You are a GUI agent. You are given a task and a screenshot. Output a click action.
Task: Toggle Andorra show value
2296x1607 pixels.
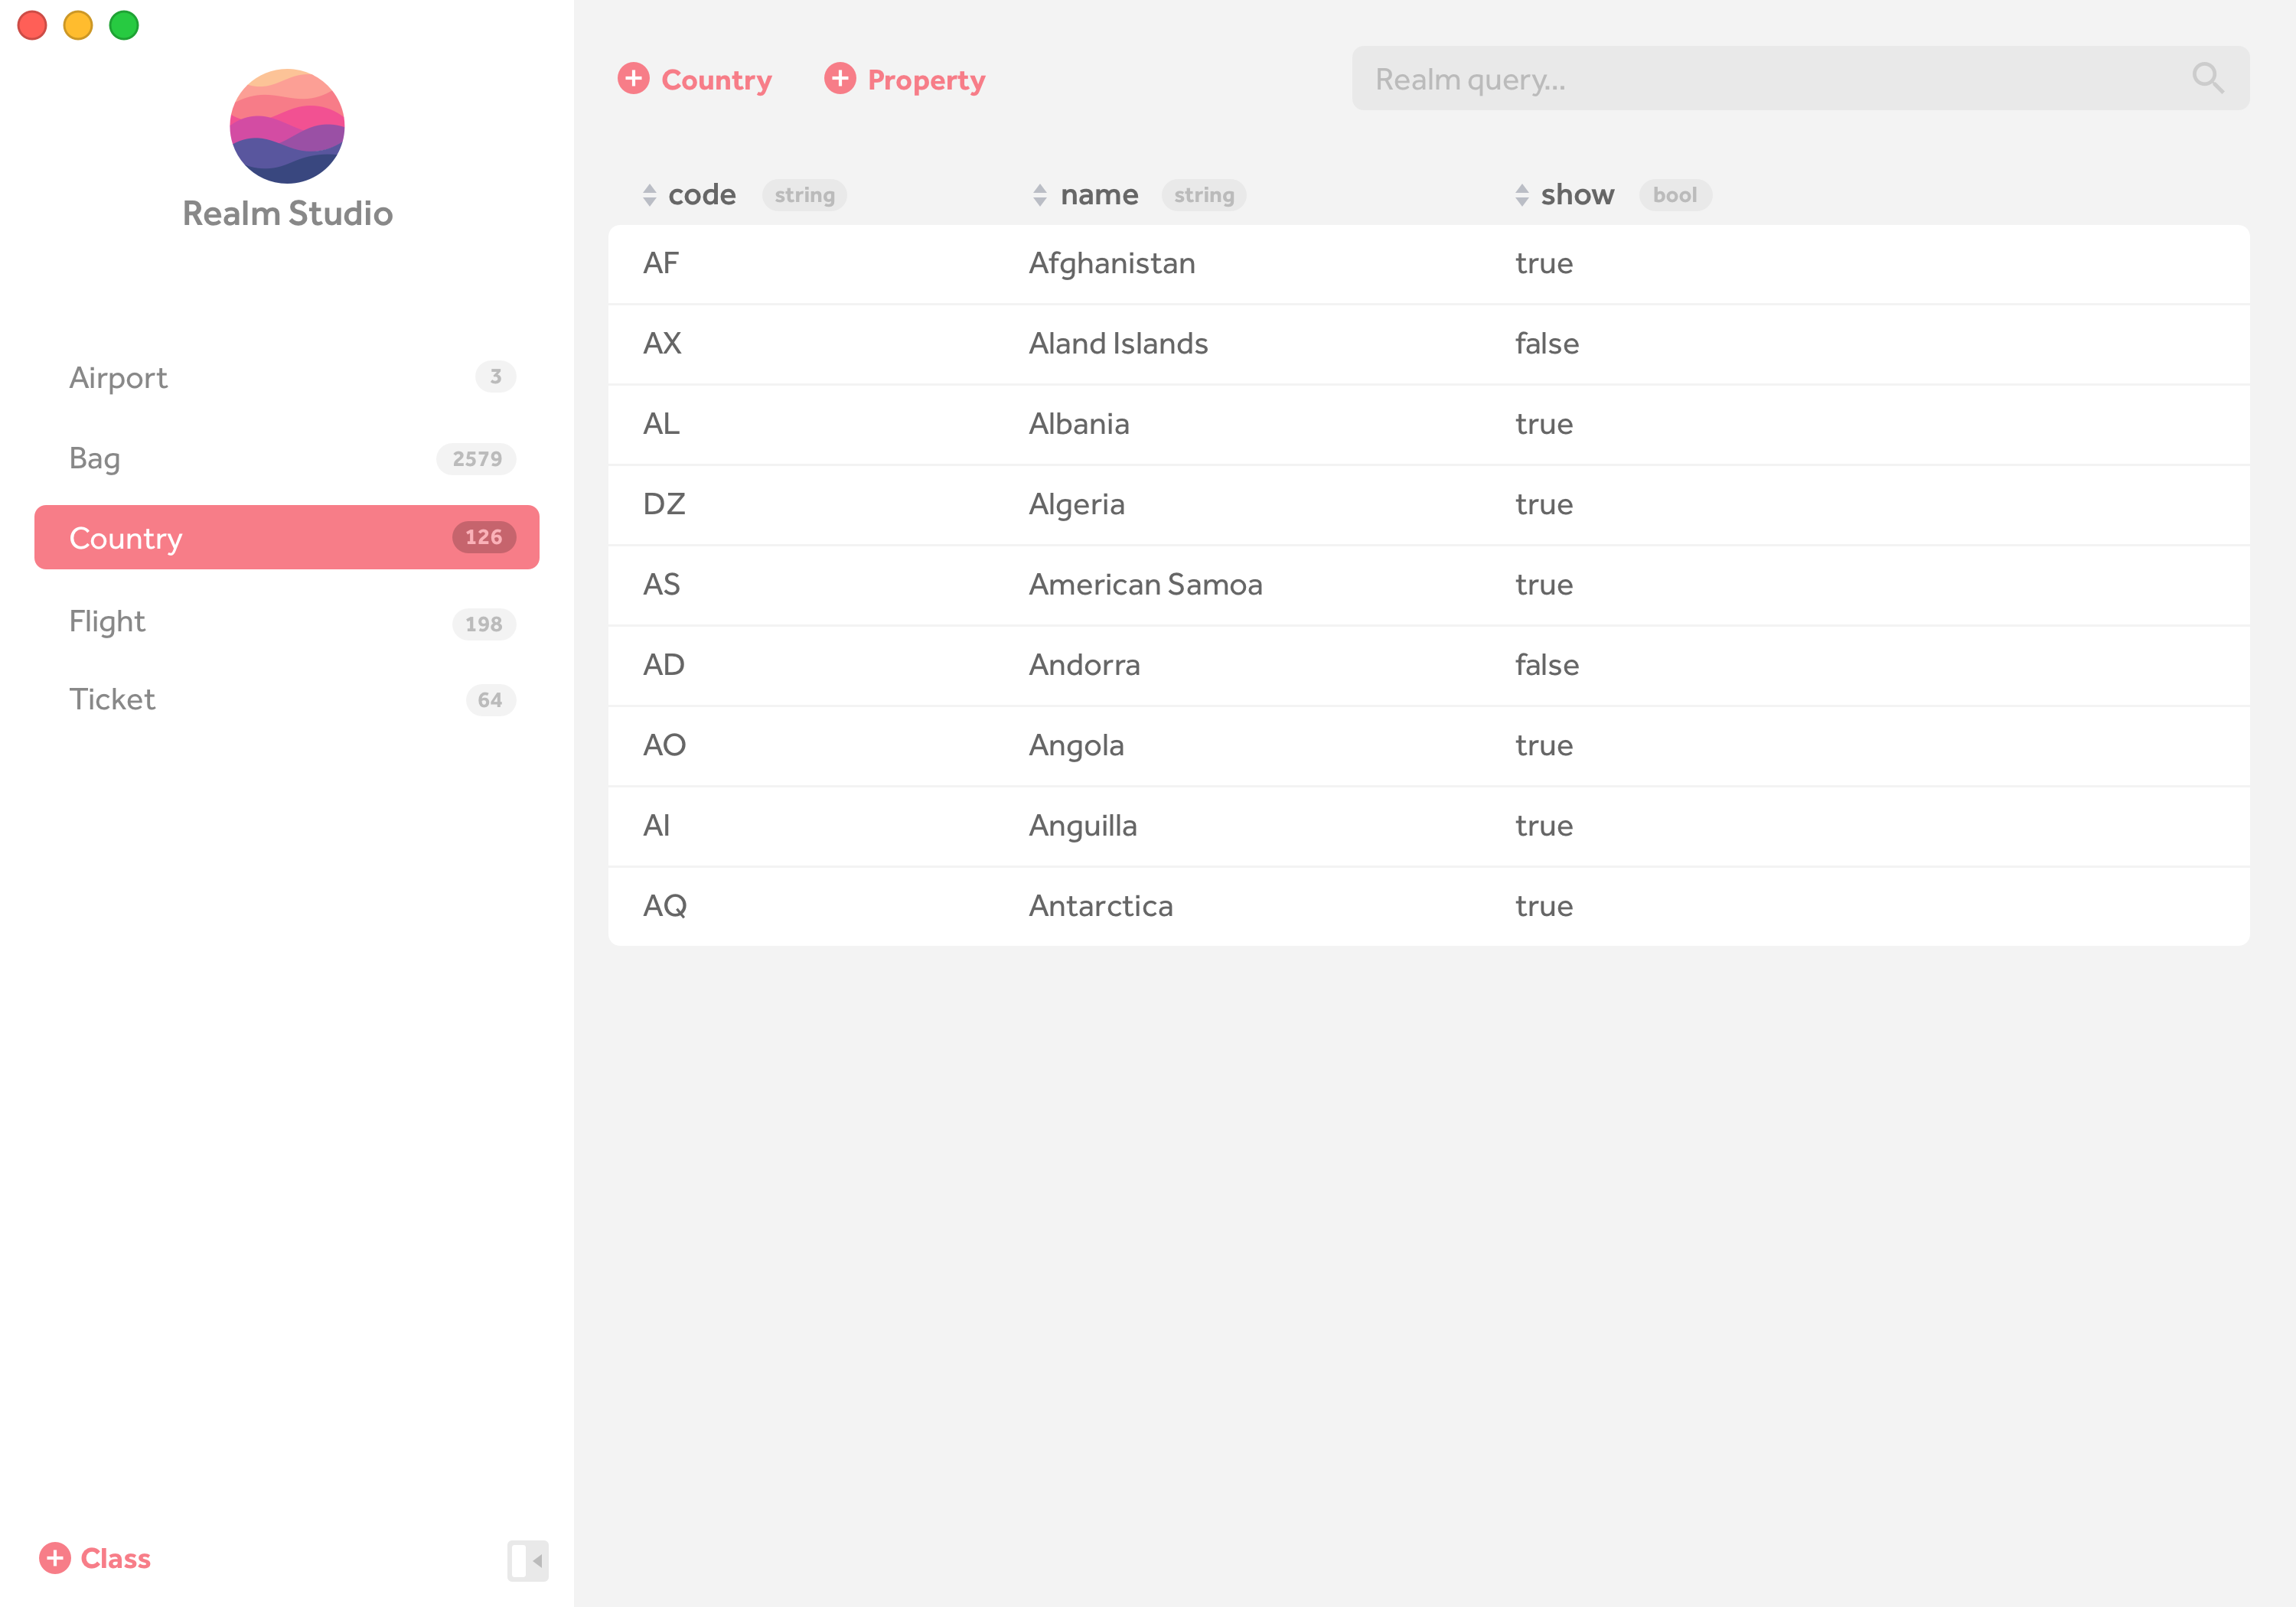click(1547, 665)
